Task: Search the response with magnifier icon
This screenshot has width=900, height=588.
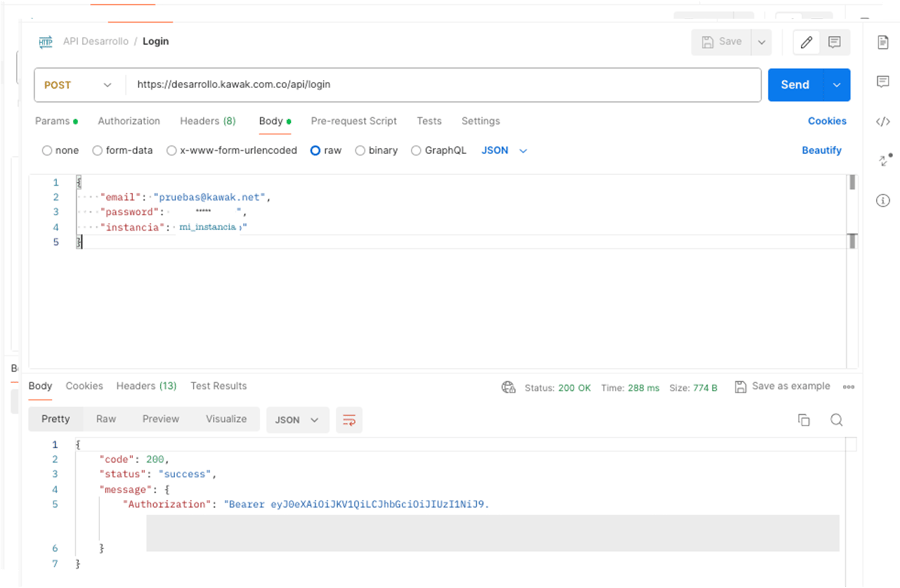Action: click(x=836, y=420)
